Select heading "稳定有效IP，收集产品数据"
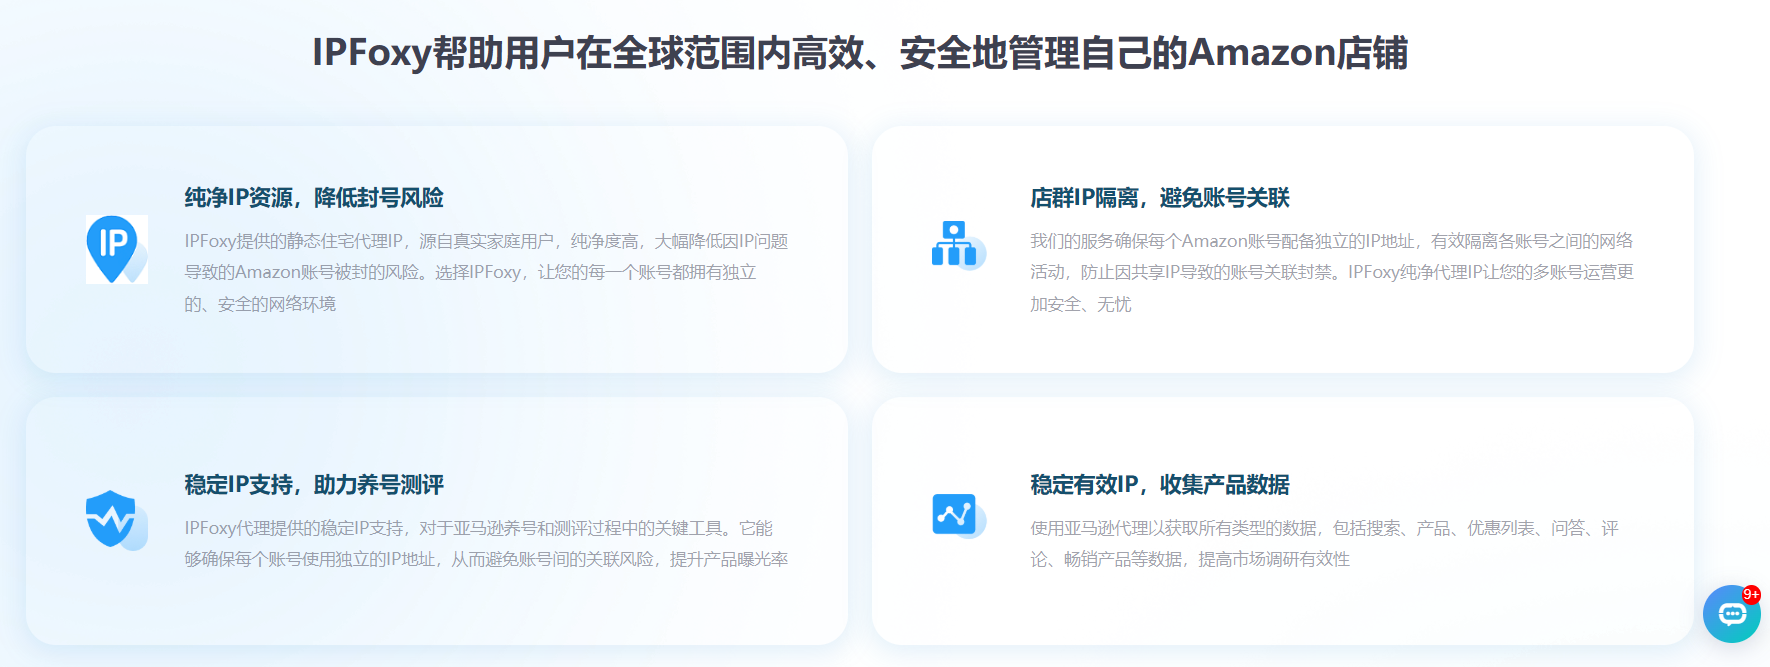The height and width of the screenshot is (667, 1770). (1160, 485)
